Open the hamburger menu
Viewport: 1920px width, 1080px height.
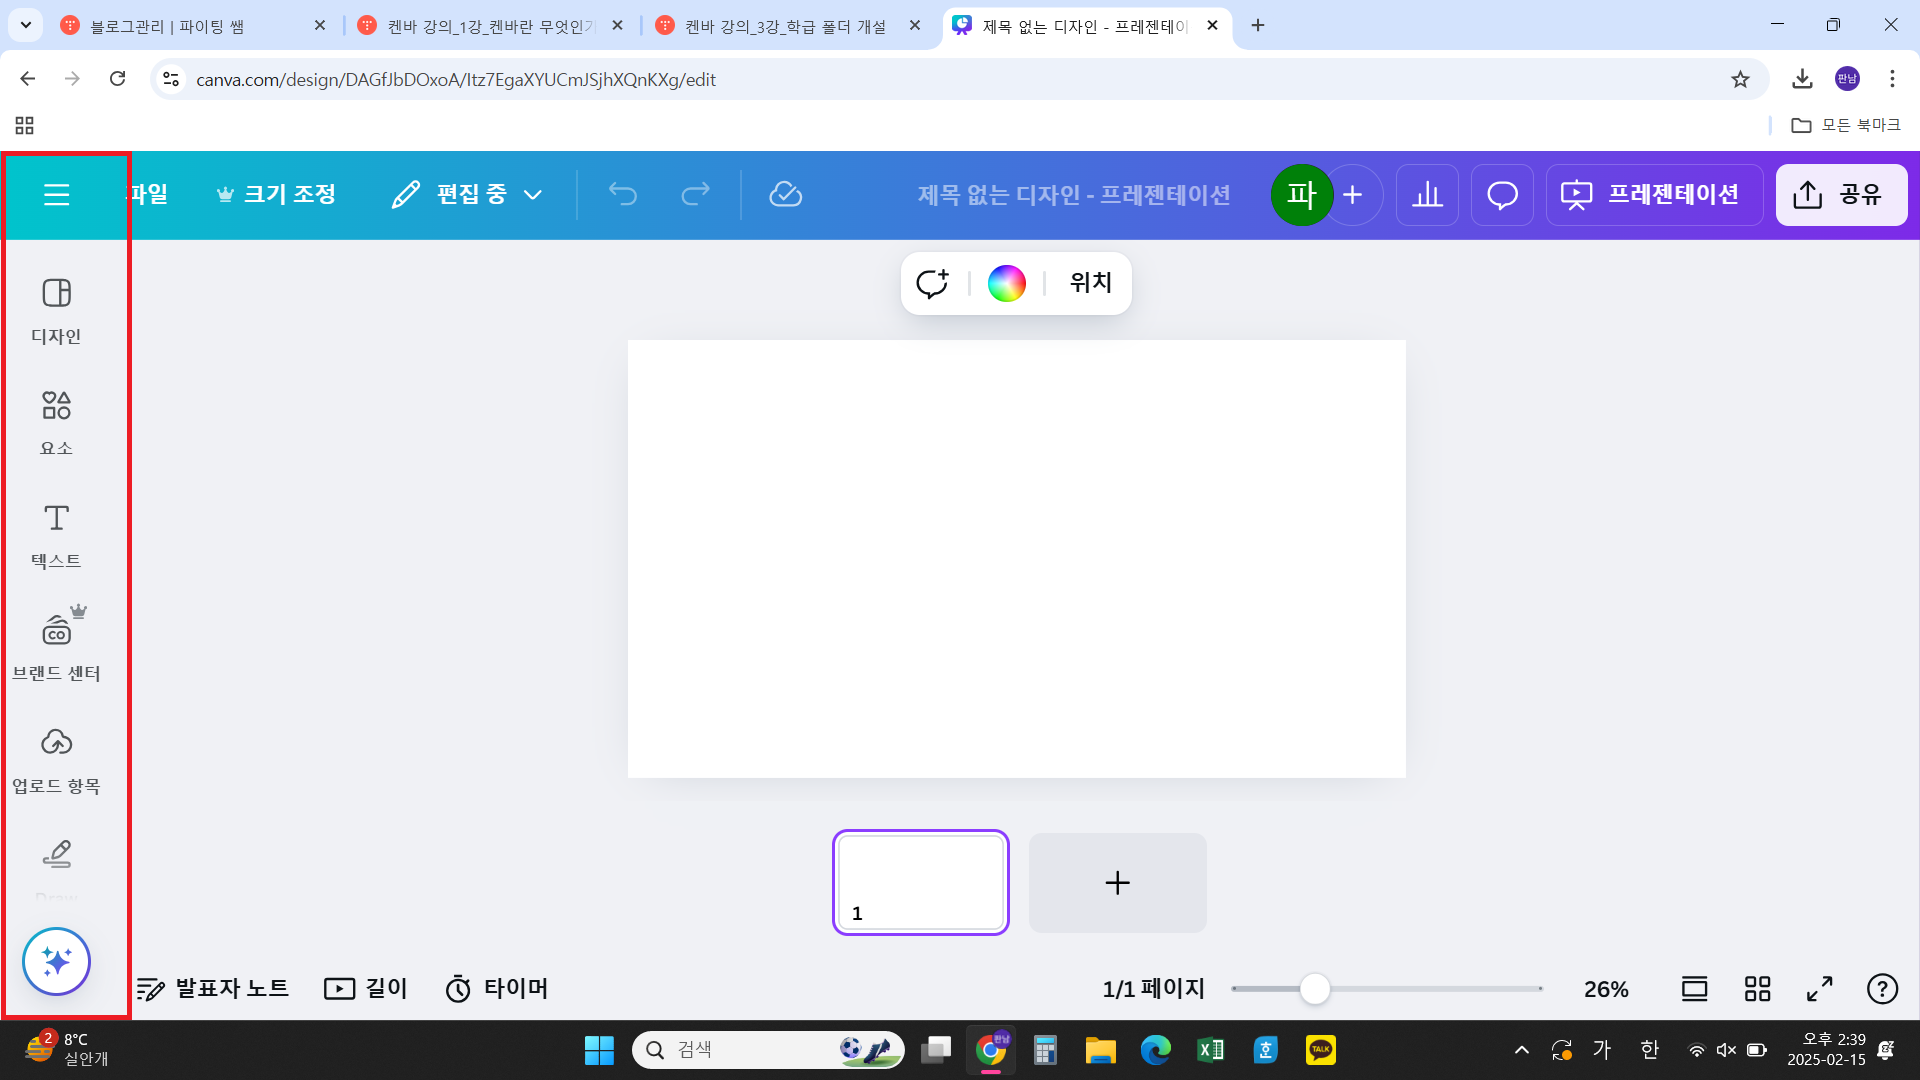(57, 195)
